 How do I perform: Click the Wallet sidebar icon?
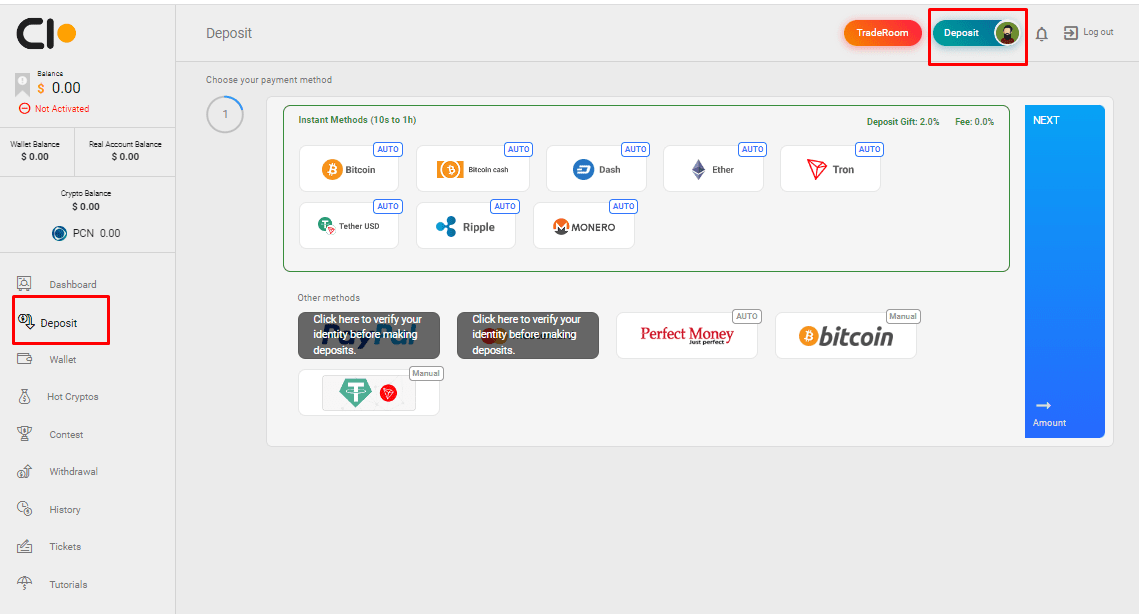[x=24, y=359]
